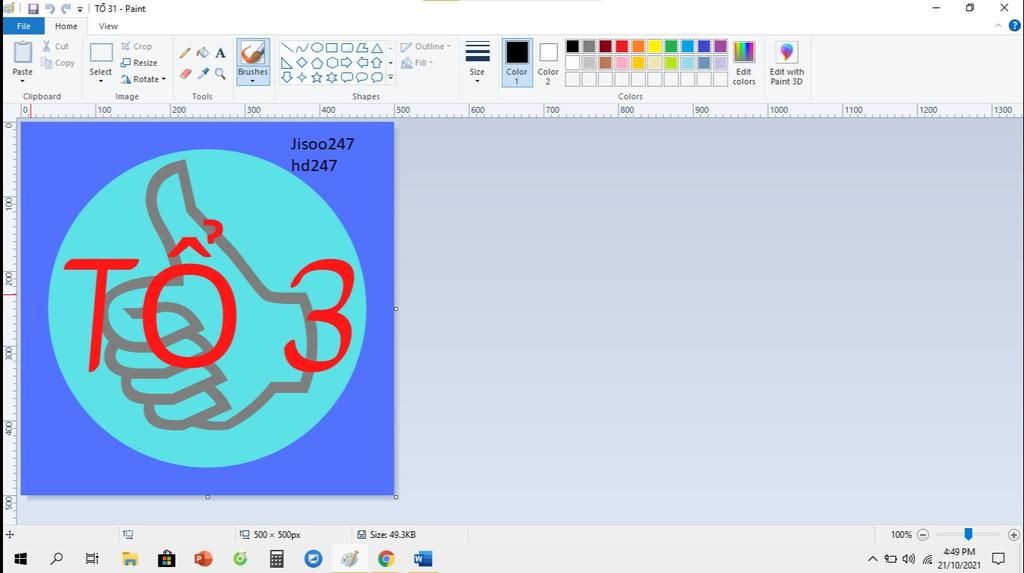Image resolution: width=1024 pixels, height=573 pixels.
Task: Activate the Color 1 selector
Action: (x=517, y=63)
